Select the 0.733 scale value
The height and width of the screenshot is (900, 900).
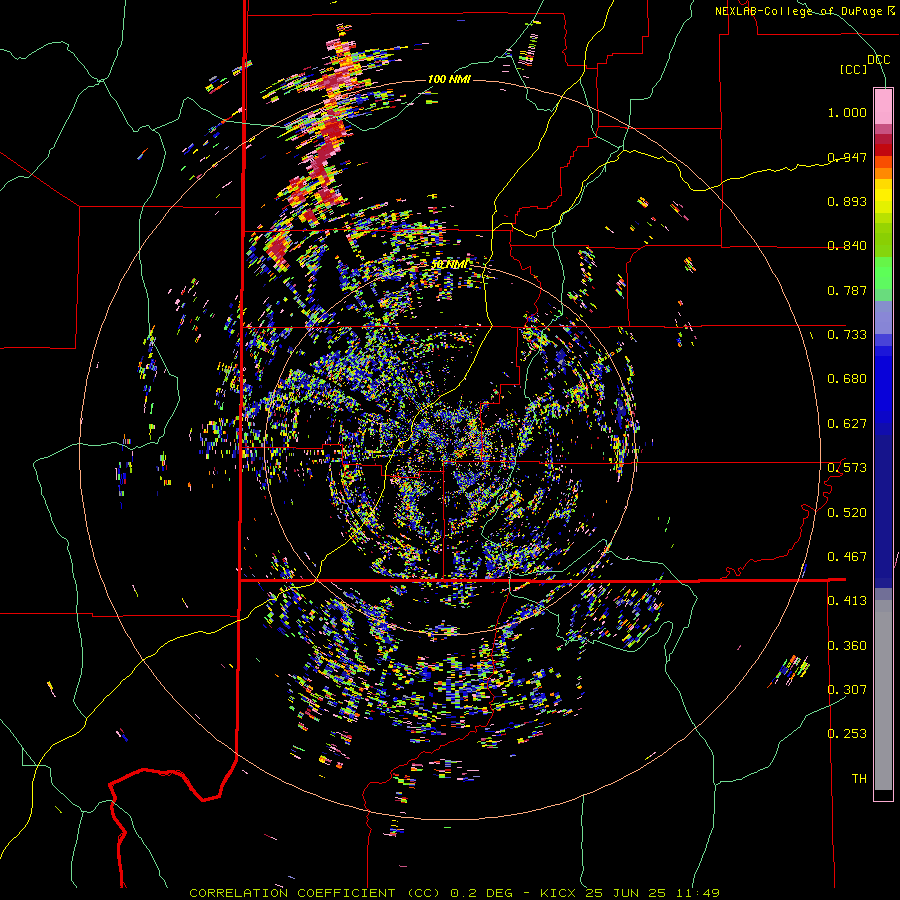847,335
